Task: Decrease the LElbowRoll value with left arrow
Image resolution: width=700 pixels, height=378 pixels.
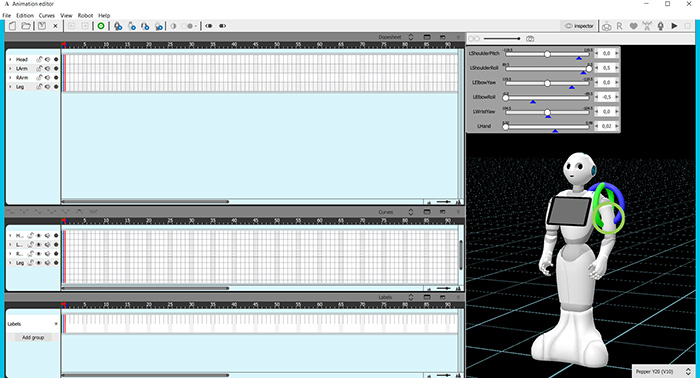Action: point(596,97)
